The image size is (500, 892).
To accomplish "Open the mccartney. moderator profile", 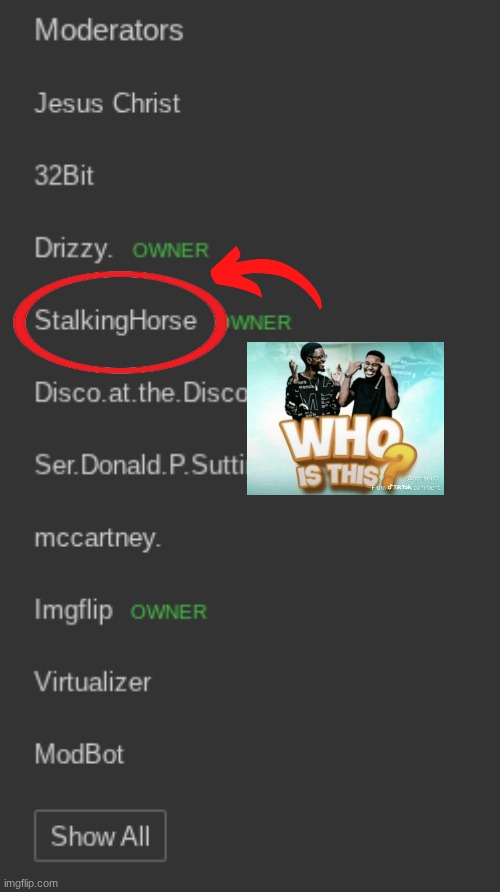I will (x=98, y=538).
